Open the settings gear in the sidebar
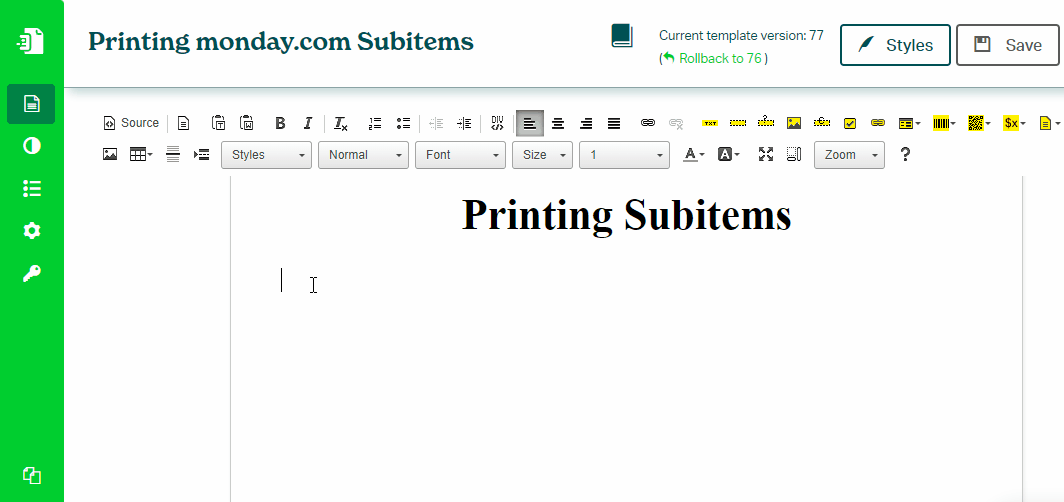Viewport: 1064px width, 502px height. pyautogui.click(x=32, y=231)
